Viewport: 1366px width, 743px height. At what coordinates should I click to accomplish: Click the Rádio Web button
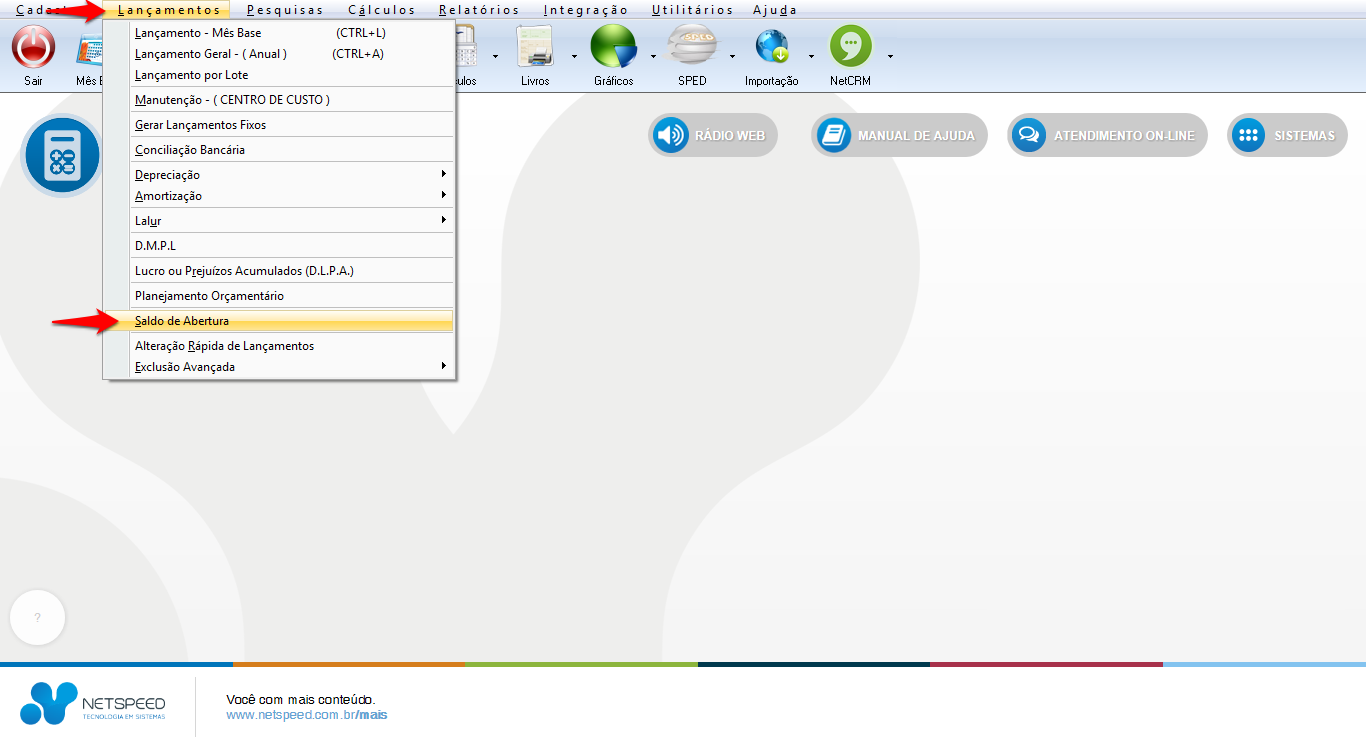713,135
